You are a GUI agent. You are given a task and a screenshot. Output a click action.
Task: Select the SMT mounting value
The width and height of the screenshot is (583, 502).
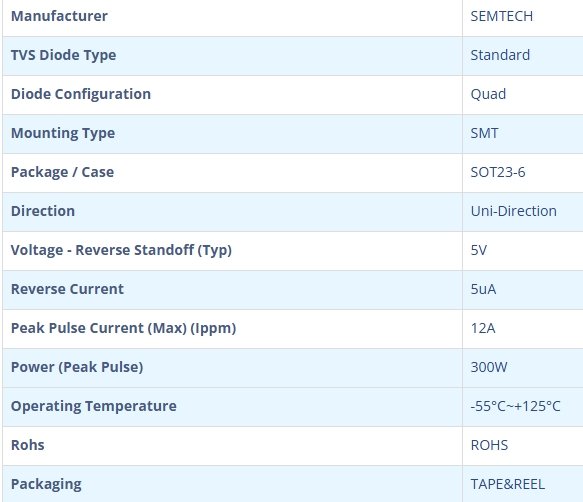click(484, 133)
